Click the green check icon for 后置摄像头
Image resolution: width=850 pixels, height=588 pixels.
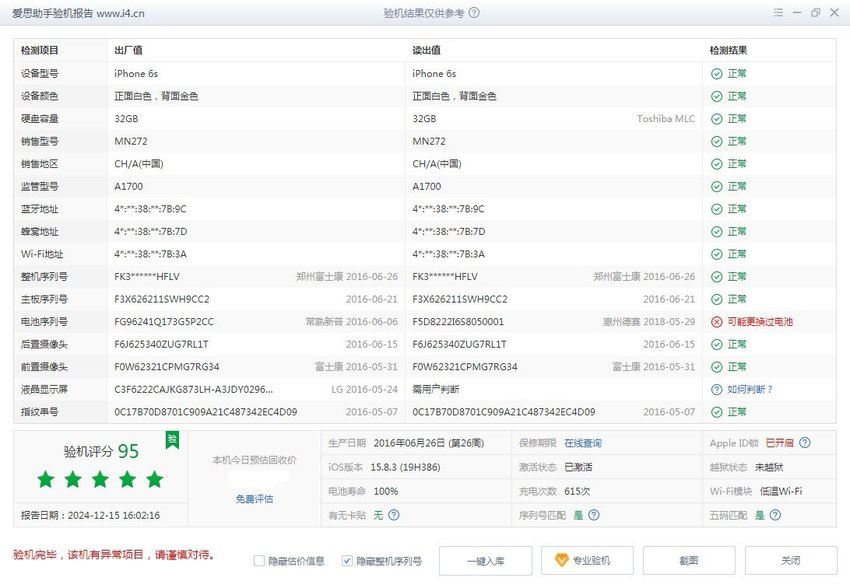point(717,345)
